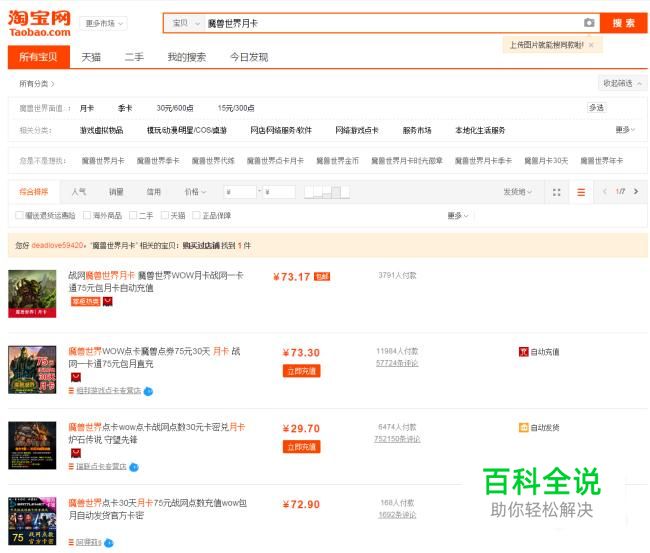This screenshot has height=553, width=650.
Task: Sort by 综合排序
Action: pyautogui.click(x=34, y=192)
